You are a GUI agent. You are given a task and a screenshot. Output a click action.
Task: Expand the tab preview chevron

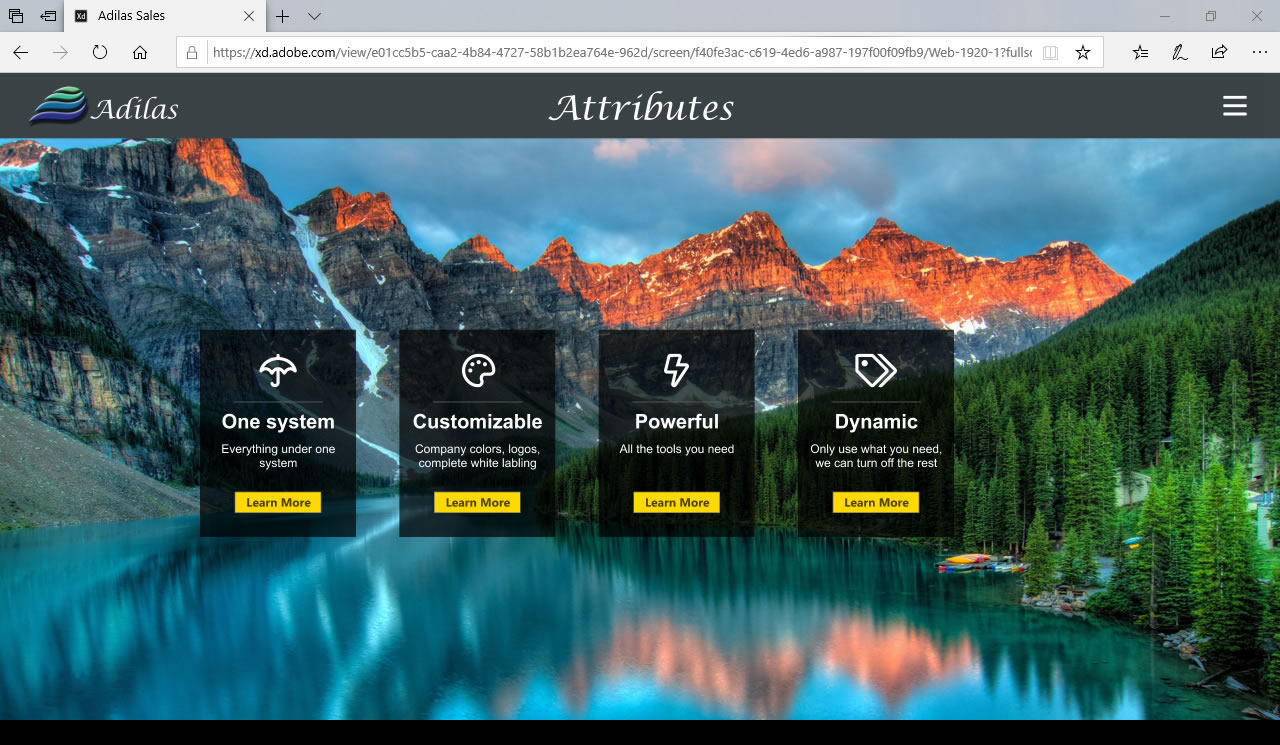click(314, 16)
